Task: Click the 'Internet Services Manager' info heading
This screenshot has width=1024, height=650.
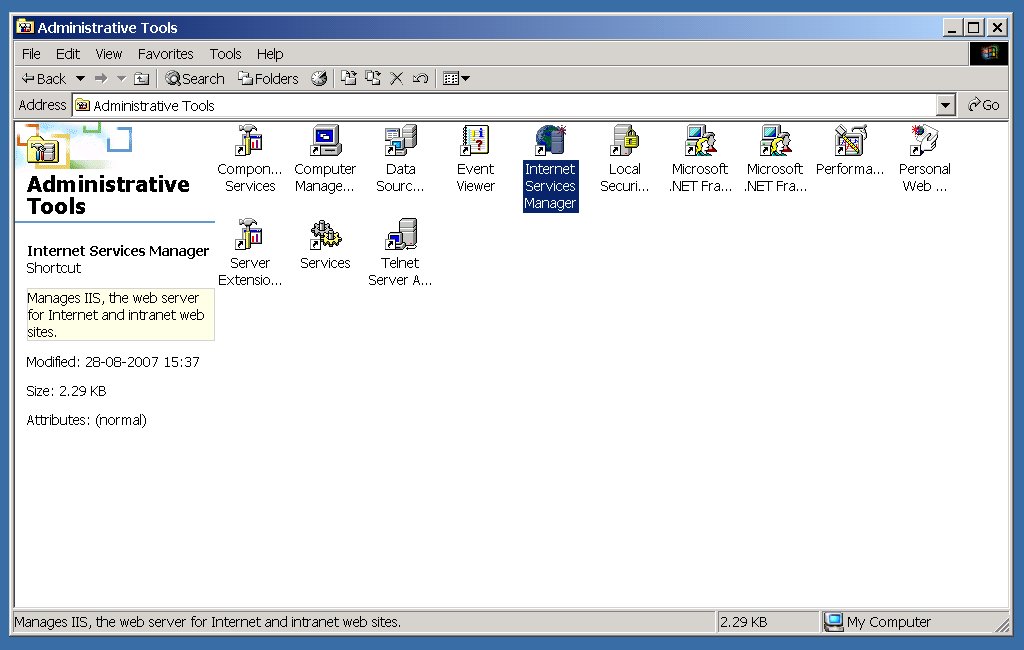Action: point(118,251)
